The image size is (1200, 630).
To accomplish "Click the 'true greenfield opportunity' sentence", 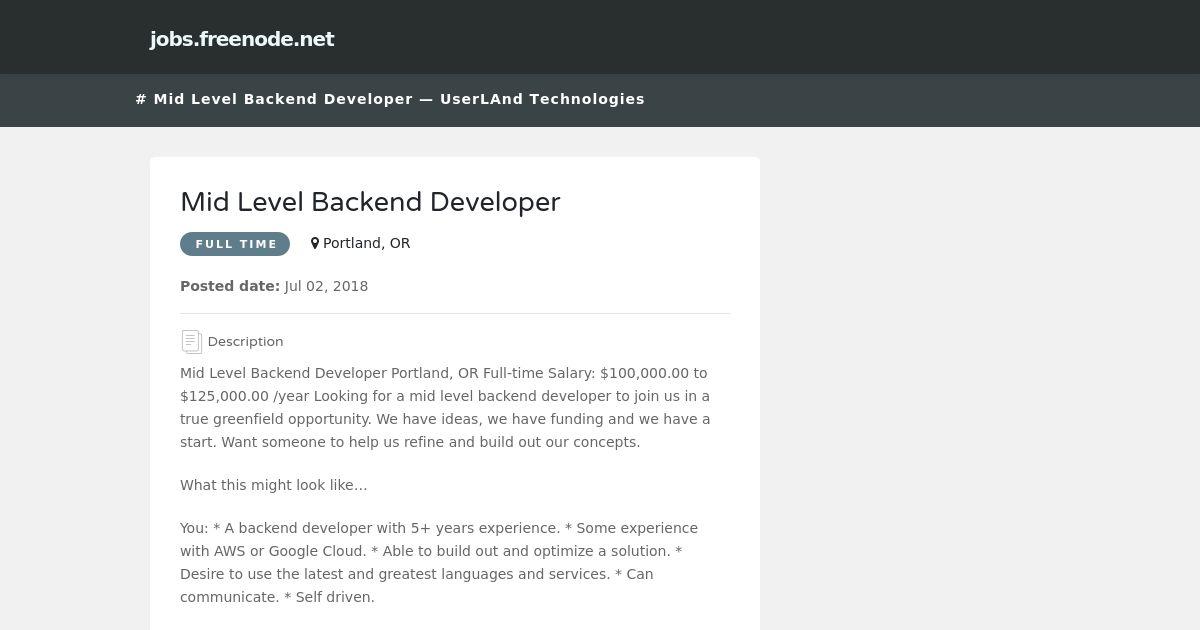I will (x=276, y=419).
